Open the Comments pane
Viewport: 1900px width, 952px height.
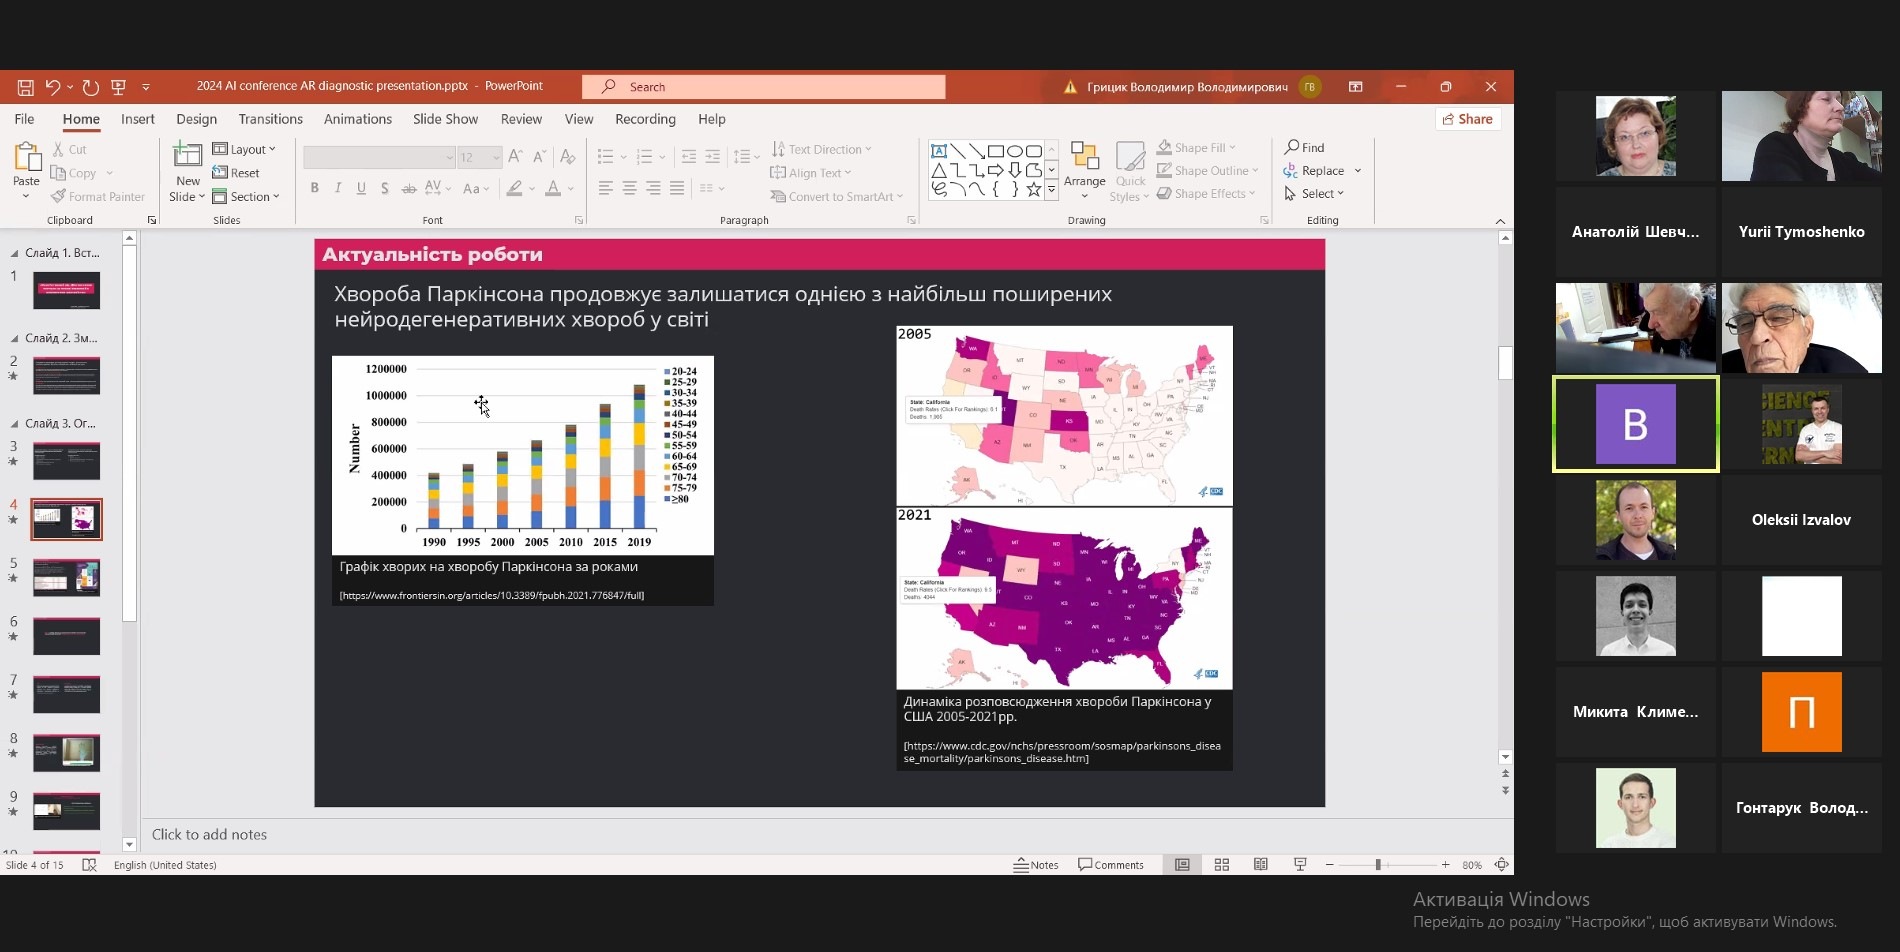(x=1110, y=865)
